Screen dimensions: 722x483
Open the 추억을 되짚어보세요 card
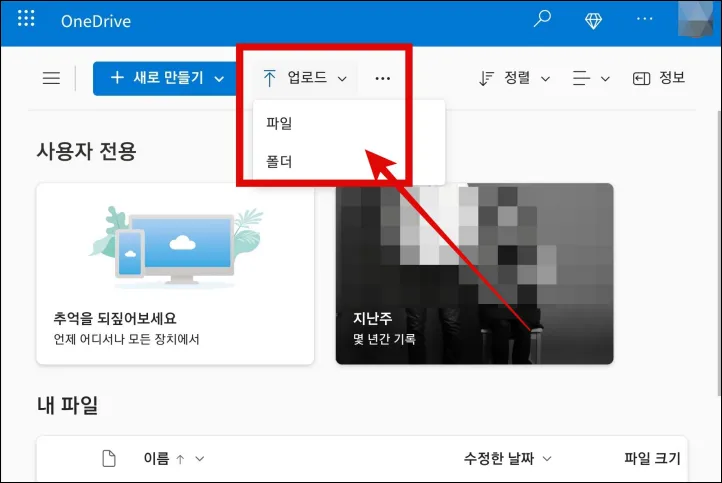[175, 274]
